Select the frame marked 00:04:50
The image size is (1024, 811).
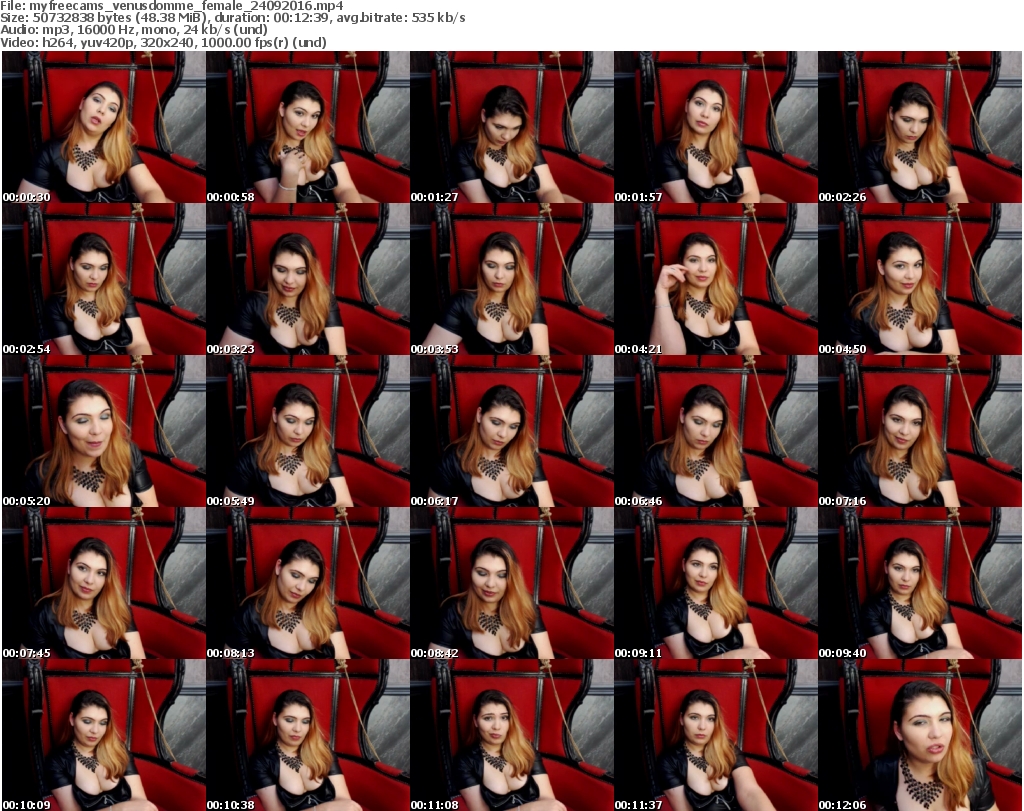[x=920, y=279]
